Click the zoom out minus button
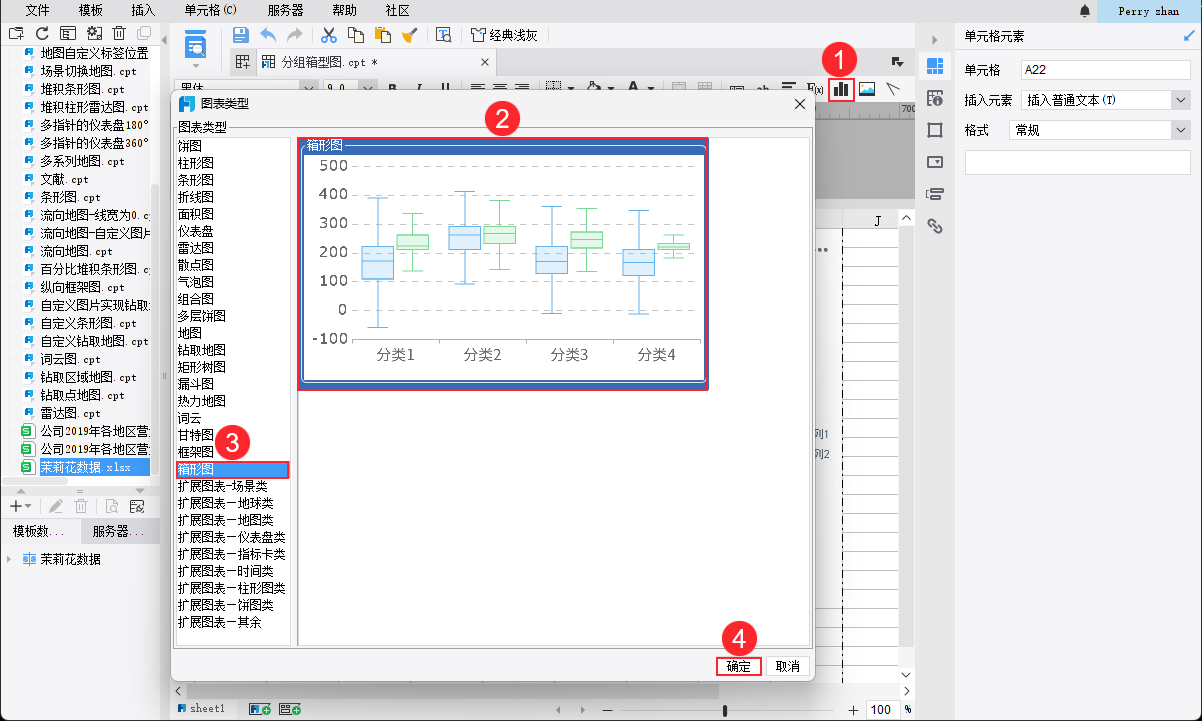1202x721 pixels. [608, 710]
